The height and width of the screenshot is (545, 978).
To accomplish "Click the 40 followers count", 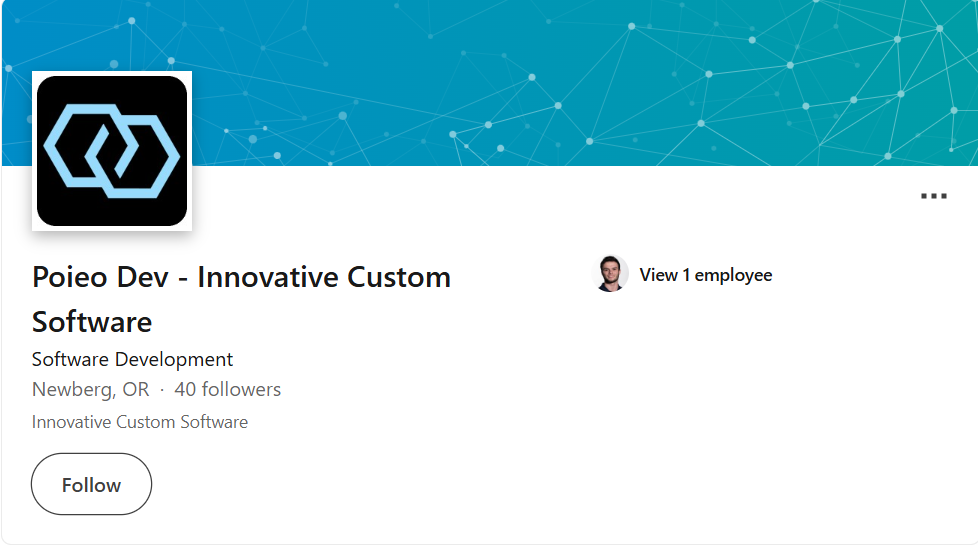I will click(228, 389).
